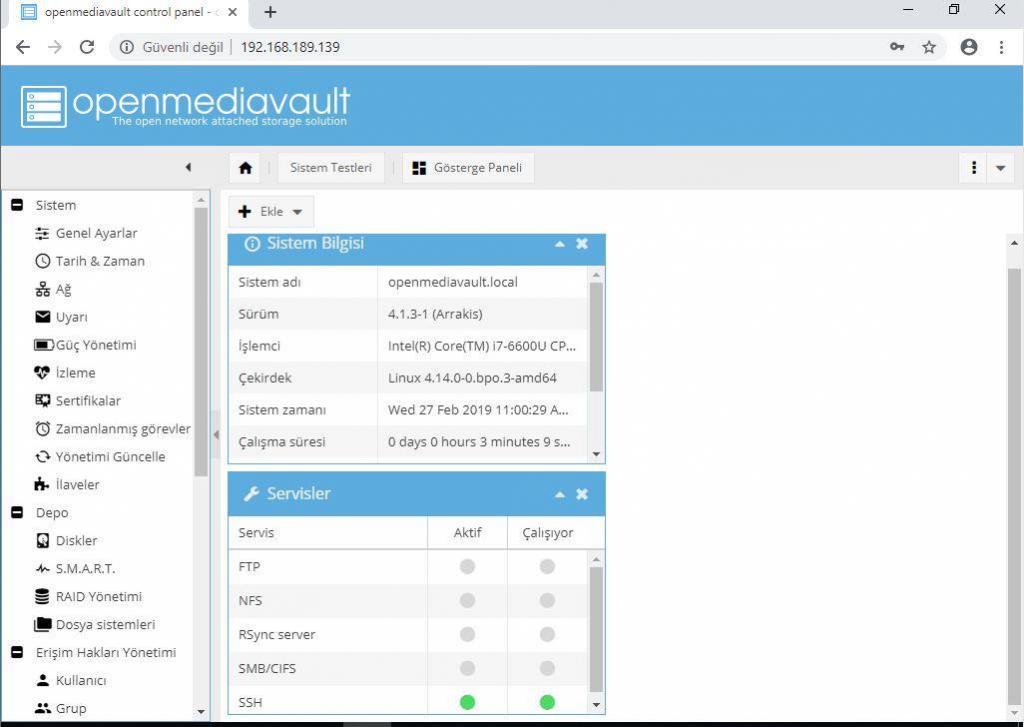Collapse the navigation sidebar arrow
Image resolution: width=1024 pixels, height=727 pixels.
tap(188, 167)
